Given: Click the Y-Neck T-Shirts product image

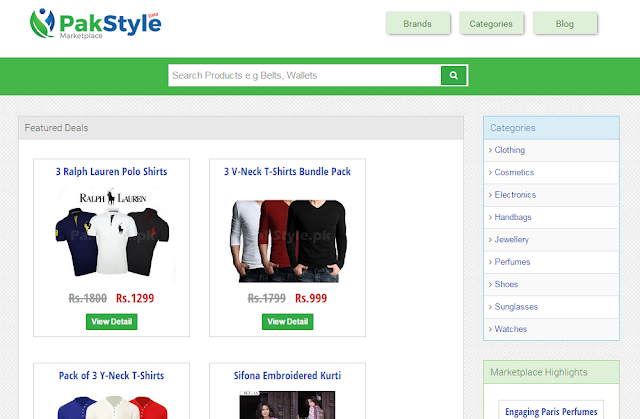Looking at the screenshot, I should point(113,407).
